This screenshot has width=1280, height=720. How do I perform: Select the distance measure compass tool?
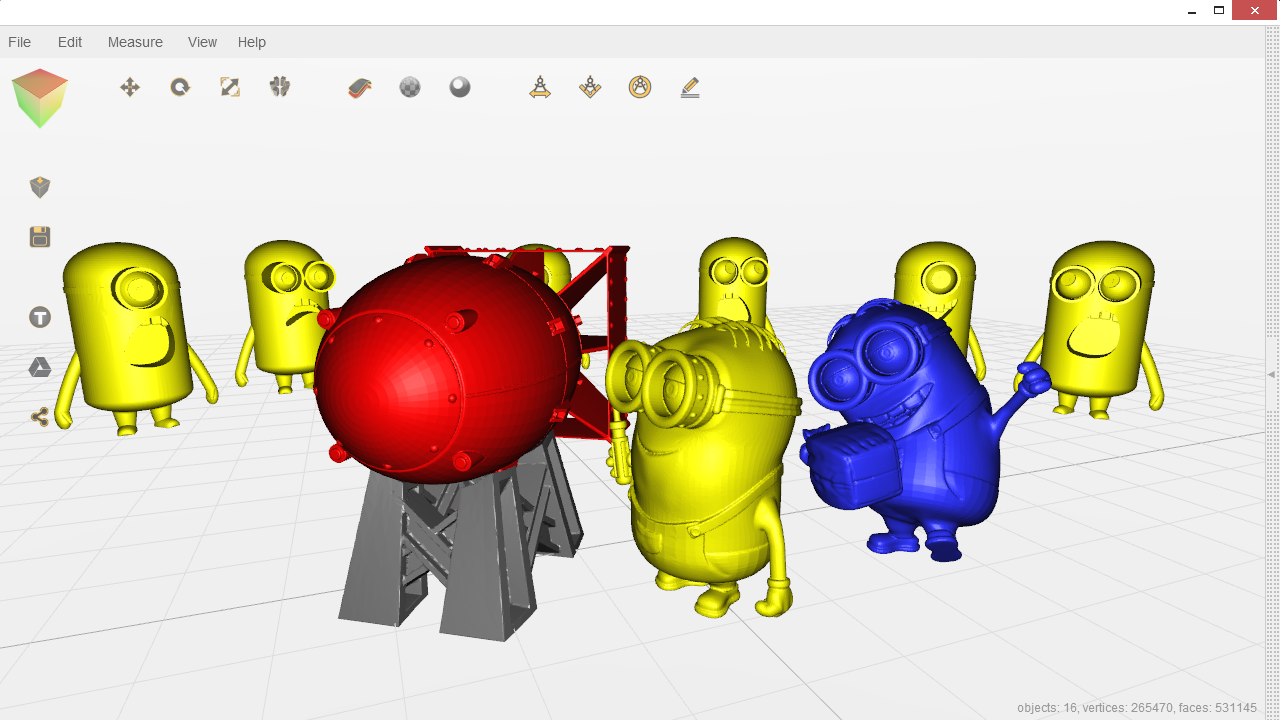click(540, 88)
